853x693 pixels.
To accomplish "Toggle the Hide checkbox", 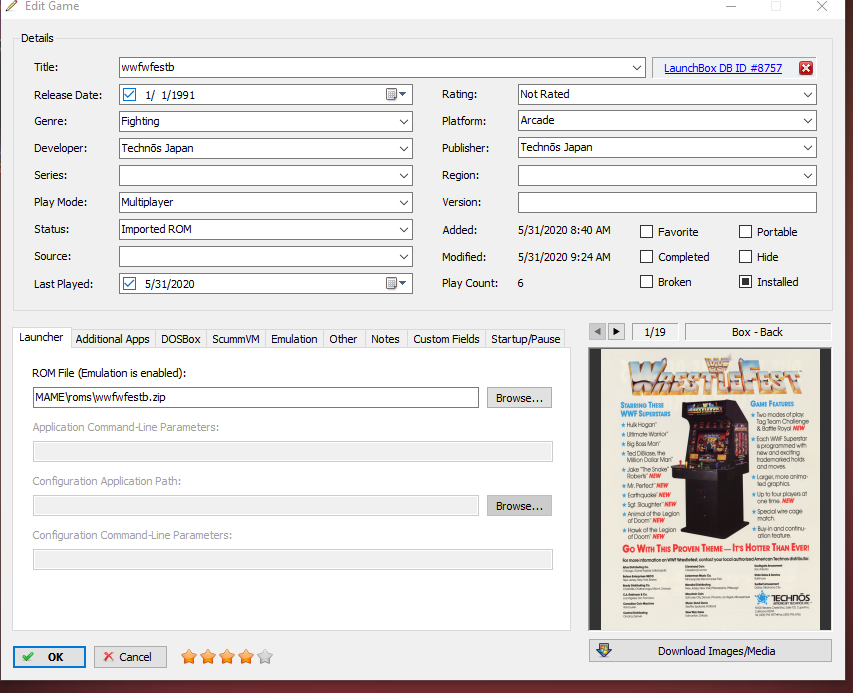I will (x=745, y=257).
